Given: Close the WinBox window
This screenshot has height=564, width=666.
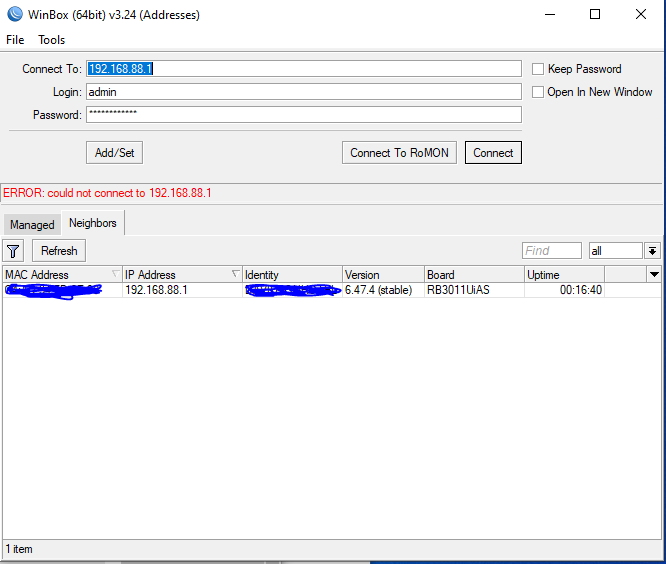Looking at the screenshot, I should point(641,14).
